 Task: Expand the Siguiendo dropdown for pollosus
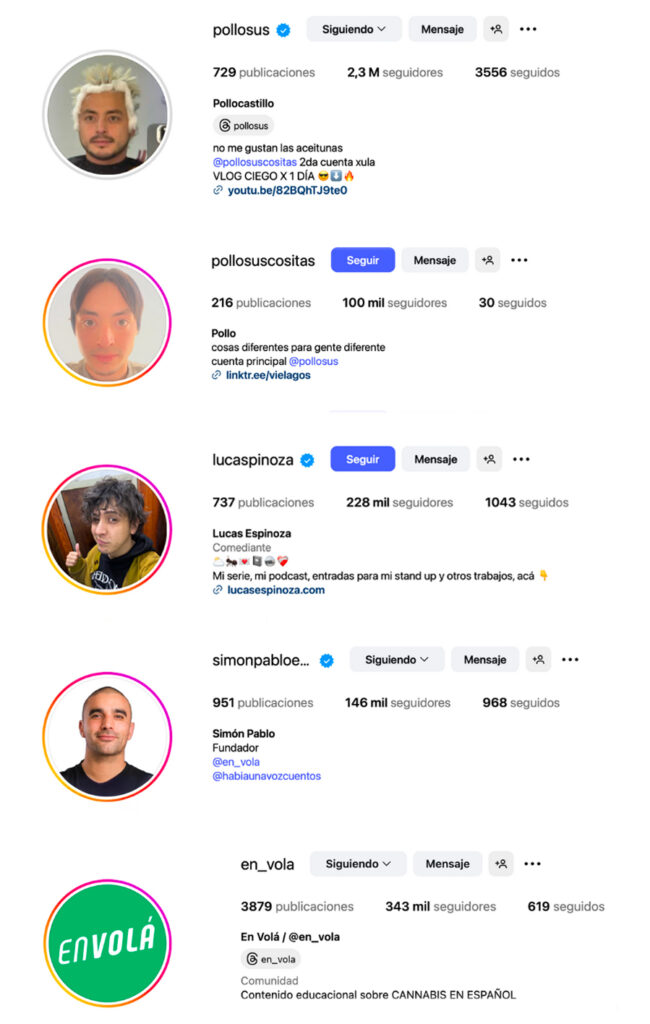[353, 29]
